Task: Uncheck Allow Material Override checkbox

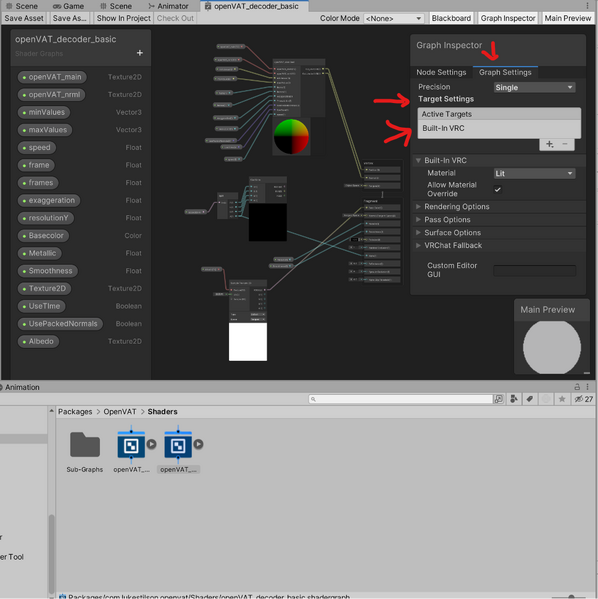Action: coord(498,189)
